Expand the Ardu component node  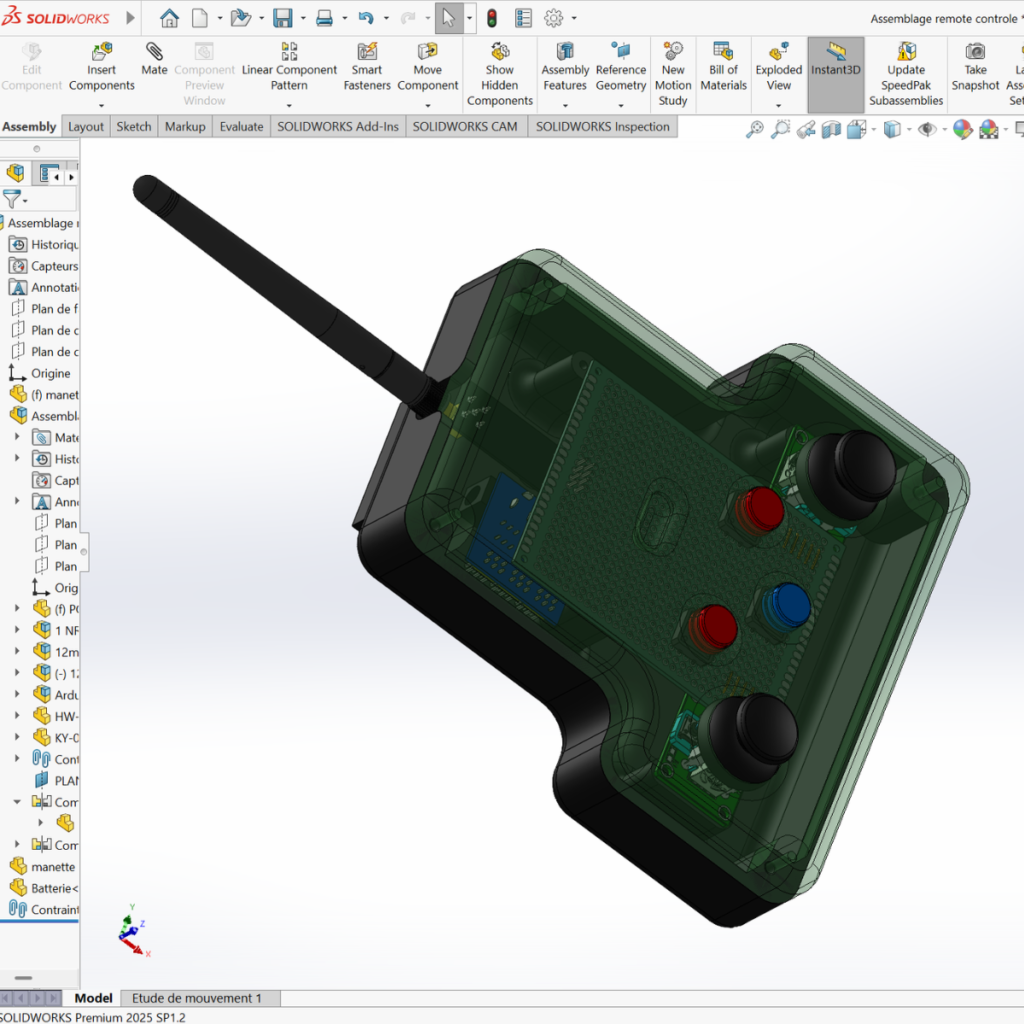point(17,694)
